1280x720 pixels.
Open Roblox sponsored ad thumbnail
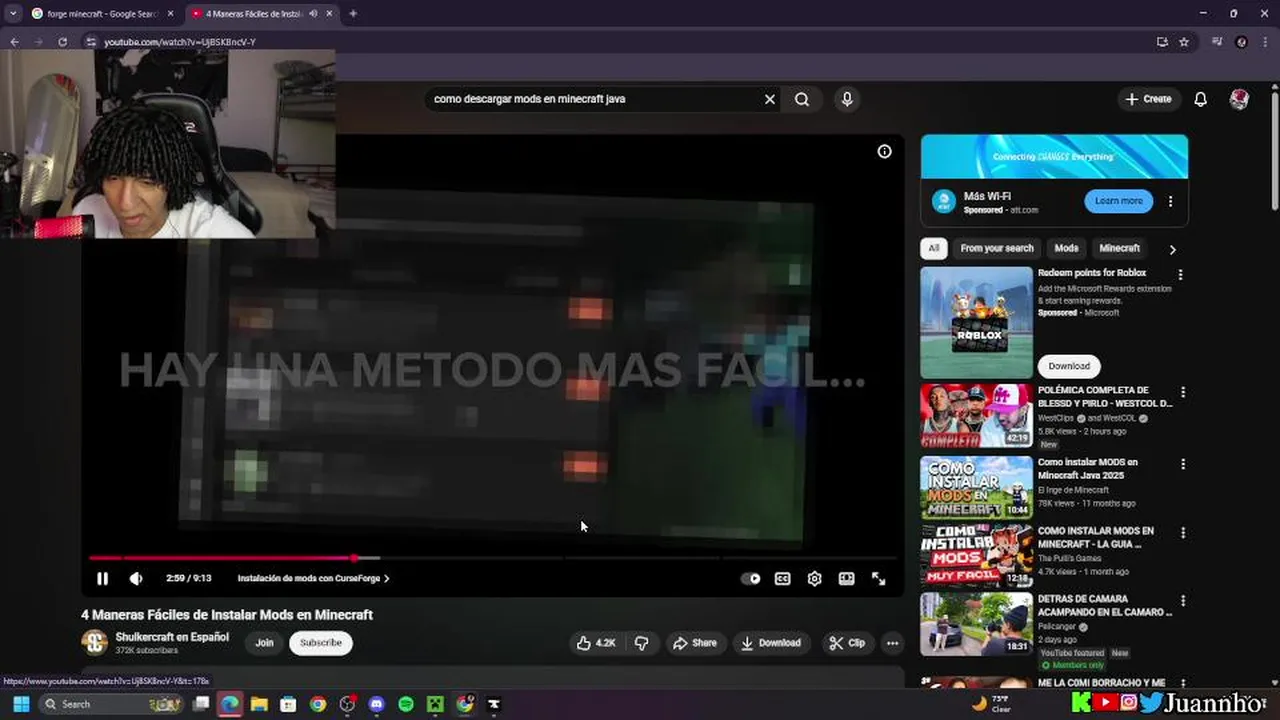pos(976,322)
